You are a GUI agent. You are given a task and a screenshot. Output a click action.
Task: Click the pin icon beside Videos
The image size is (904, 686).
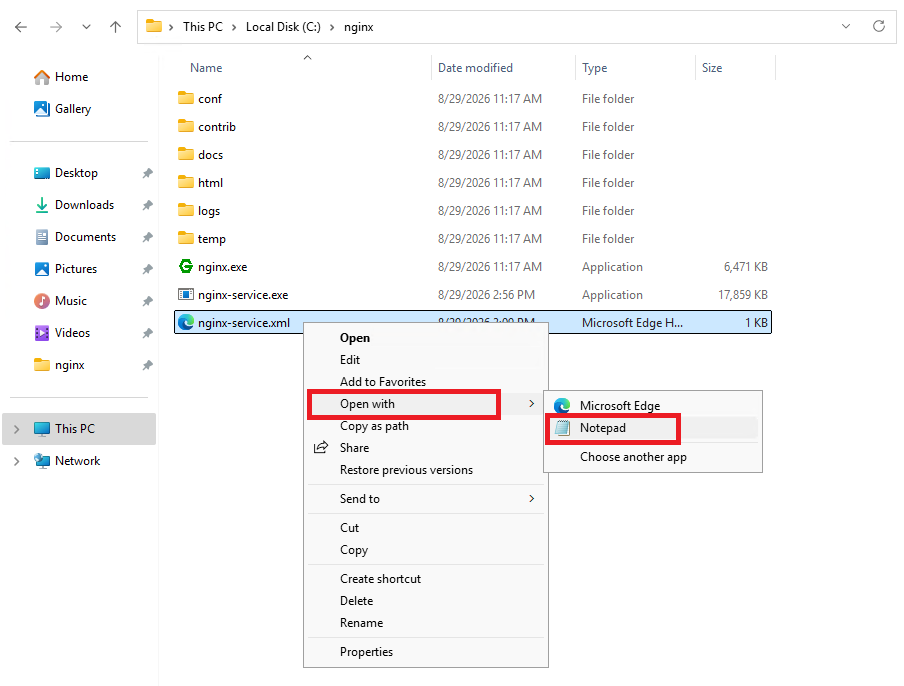pyautogui.click(x=148, y=333)
